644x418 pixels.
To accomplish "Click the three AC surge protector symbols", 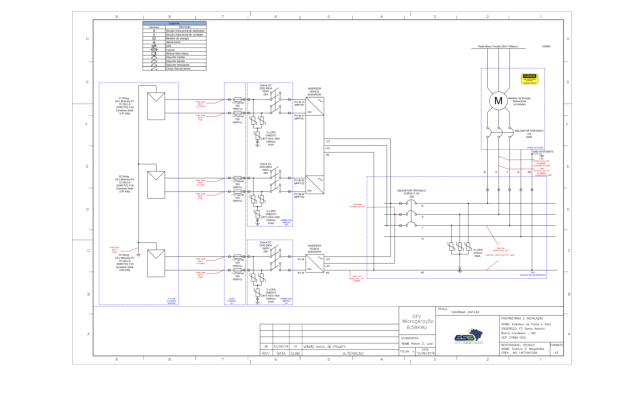I will point(460,247).
